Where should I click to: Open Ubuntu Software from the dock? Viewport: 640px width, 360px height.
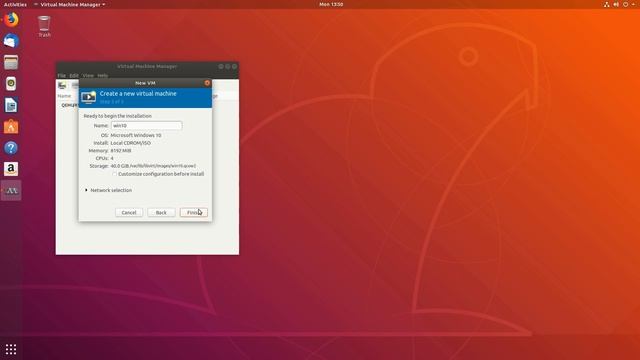[x=11, y=127]
